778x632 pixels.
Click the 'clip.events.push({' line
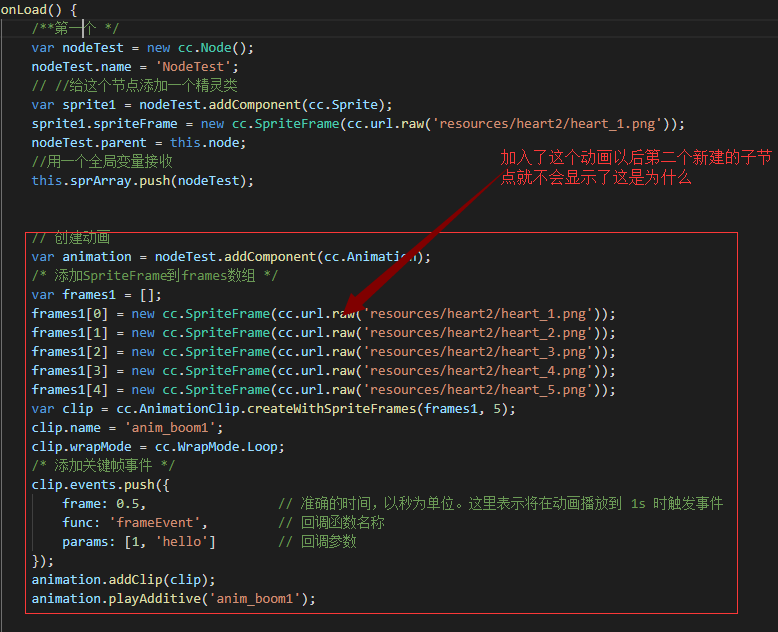pos(101,485)
